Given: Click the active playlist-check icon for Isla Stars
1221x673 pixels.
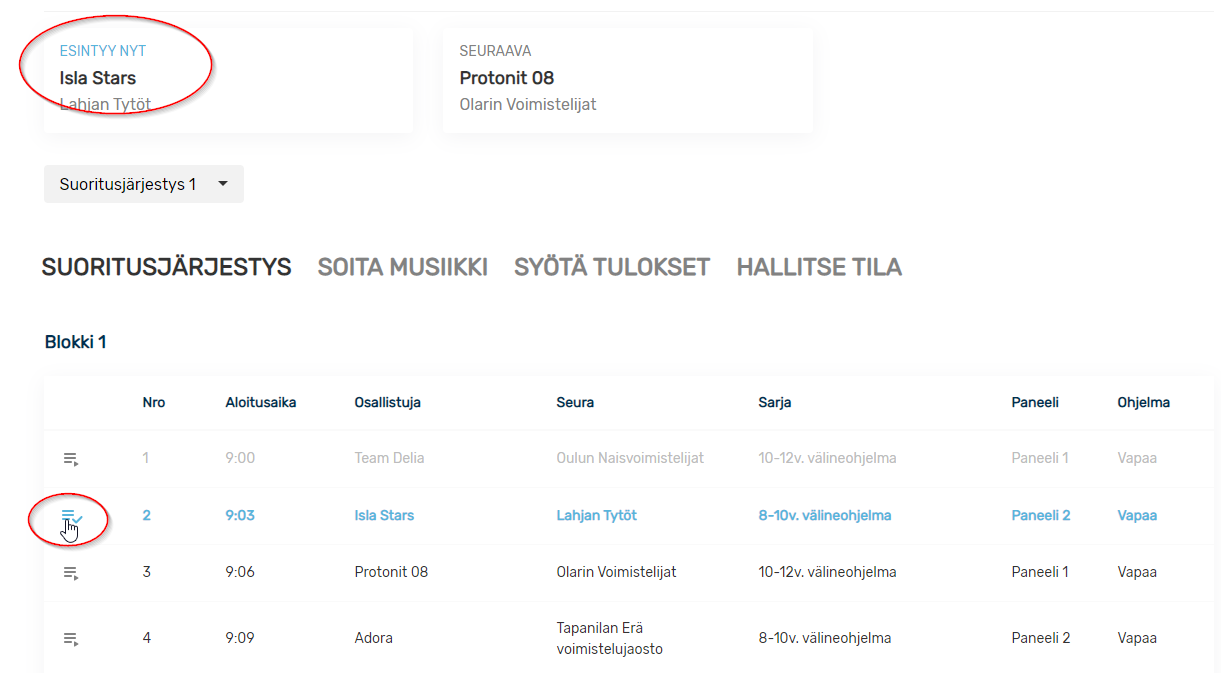Looking at the screenshot, I should [x=71, y=516].
